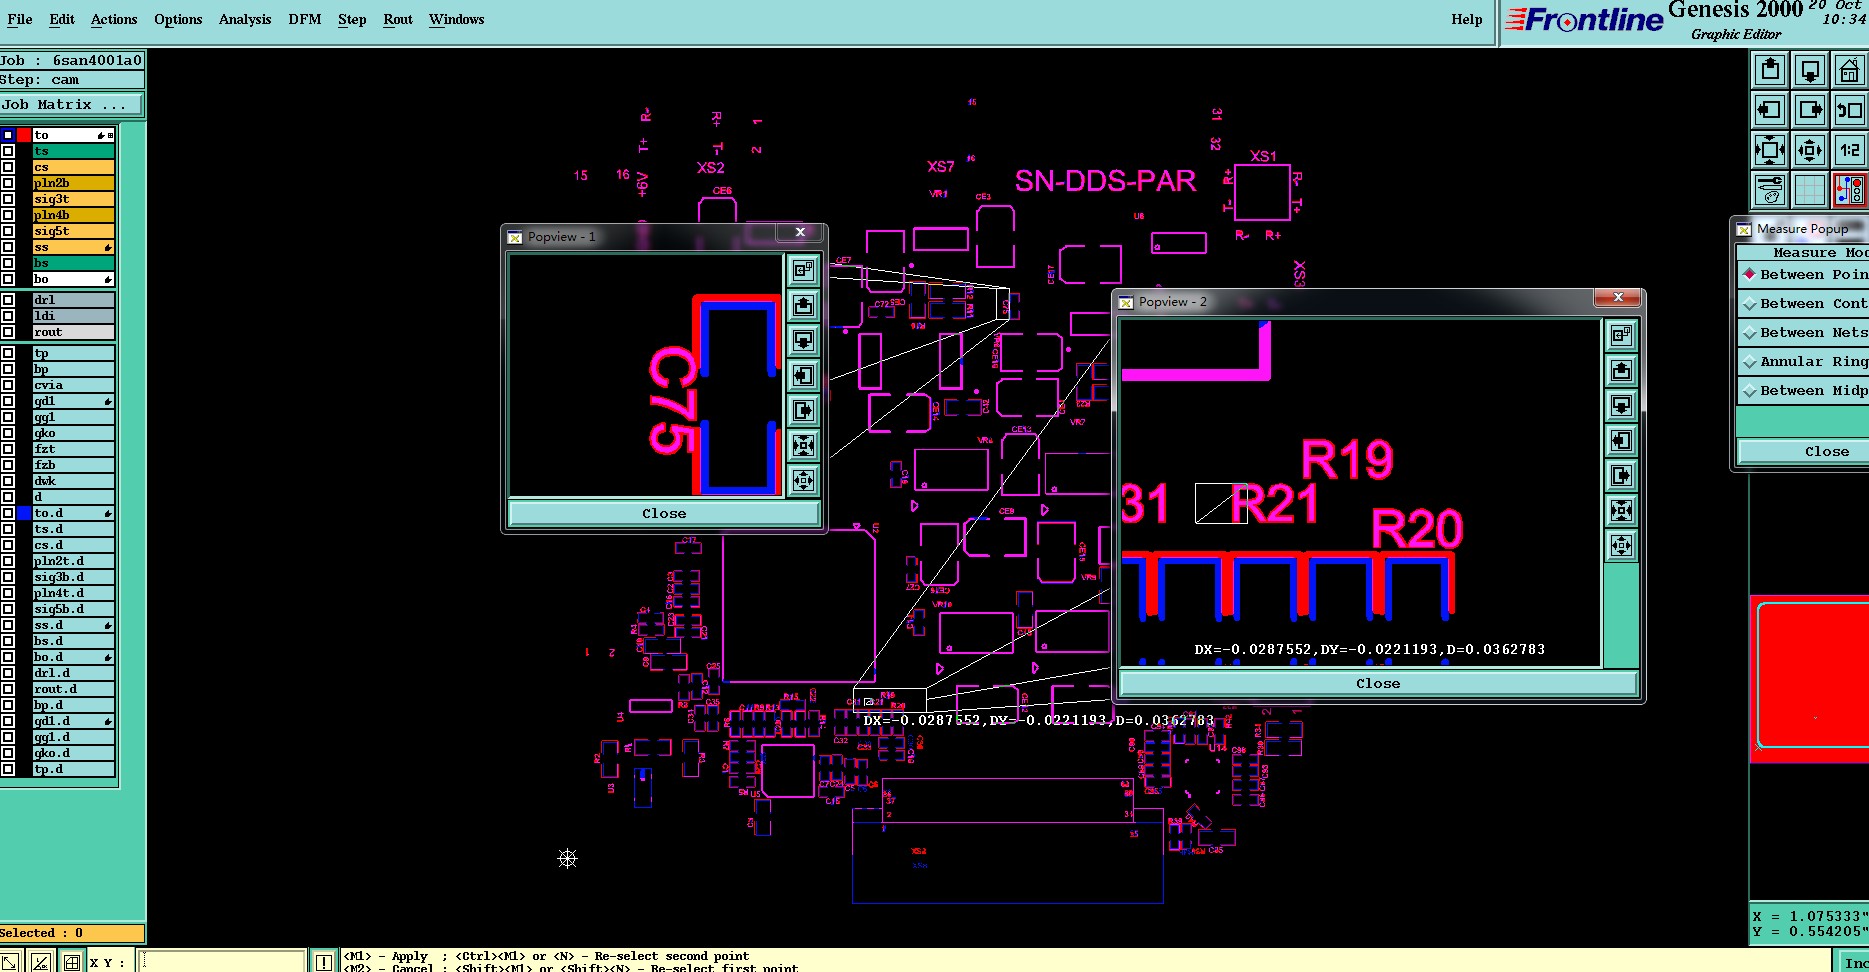1869x972 pixels.
Task: Select the 'ldi' layer name
Action: click(x=73, y=316)
